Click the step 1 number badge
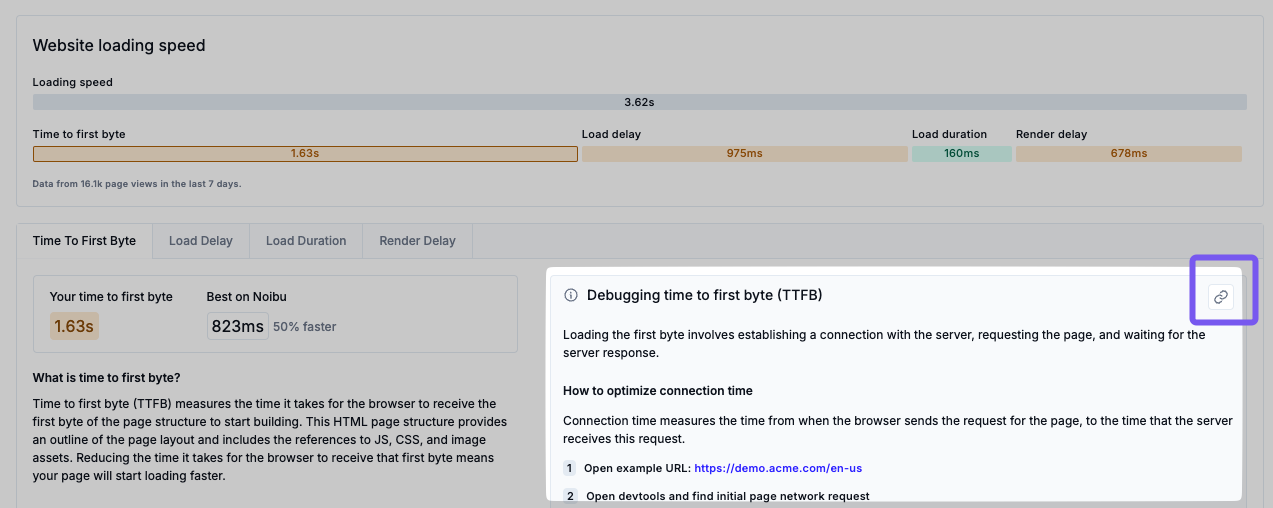Image resolution: width=1273 pixels, height=508 pixels. click(570, 467)
